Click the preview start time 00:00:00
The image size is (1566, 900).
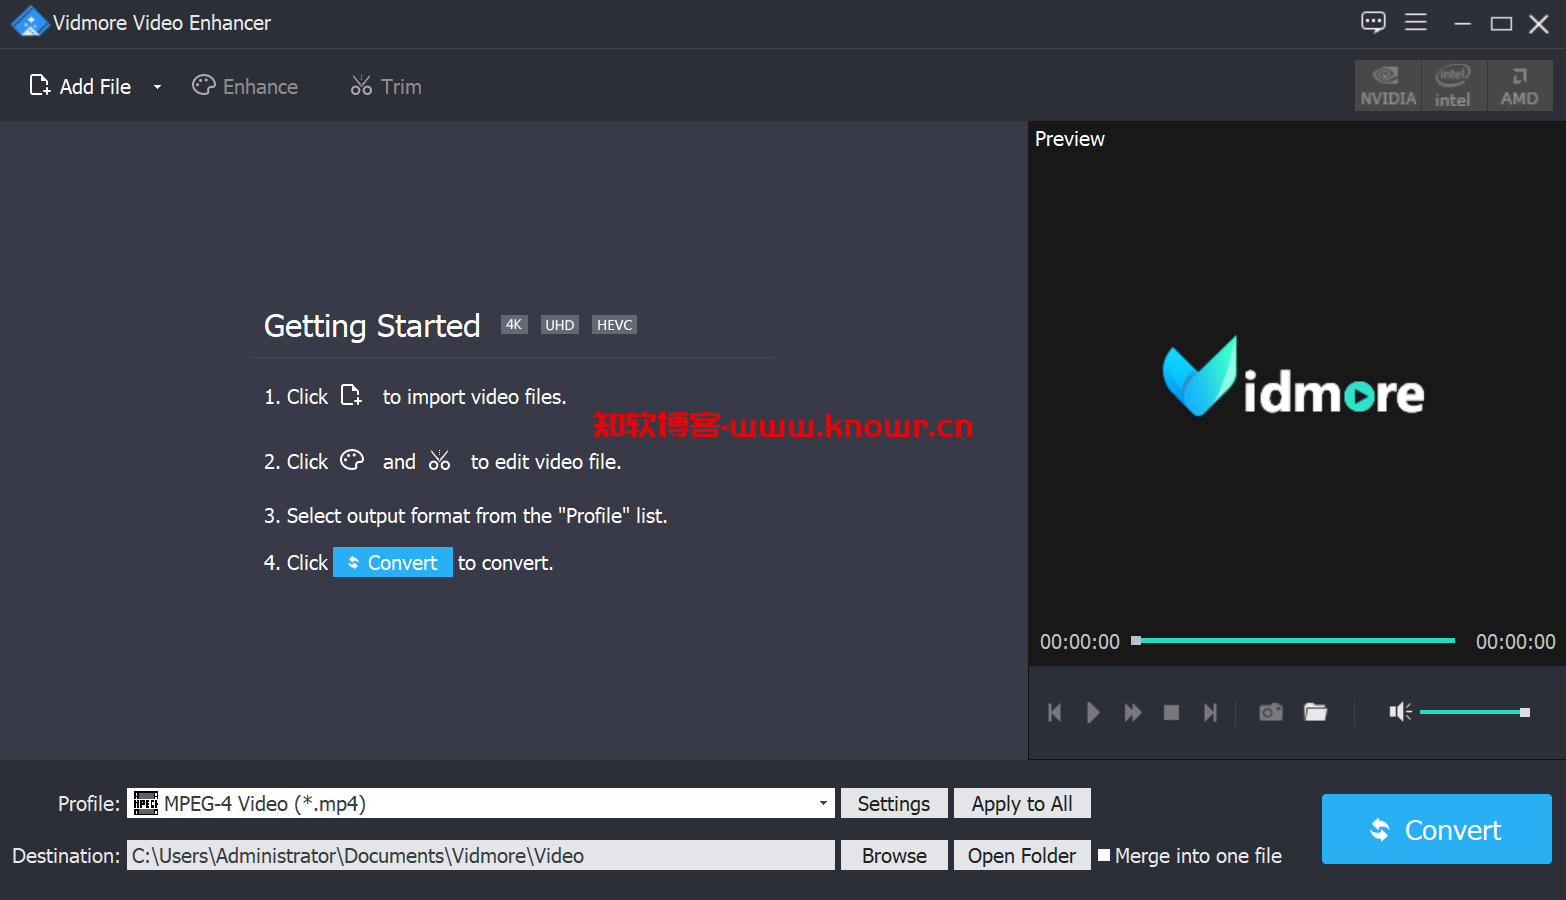(1080, 641)
